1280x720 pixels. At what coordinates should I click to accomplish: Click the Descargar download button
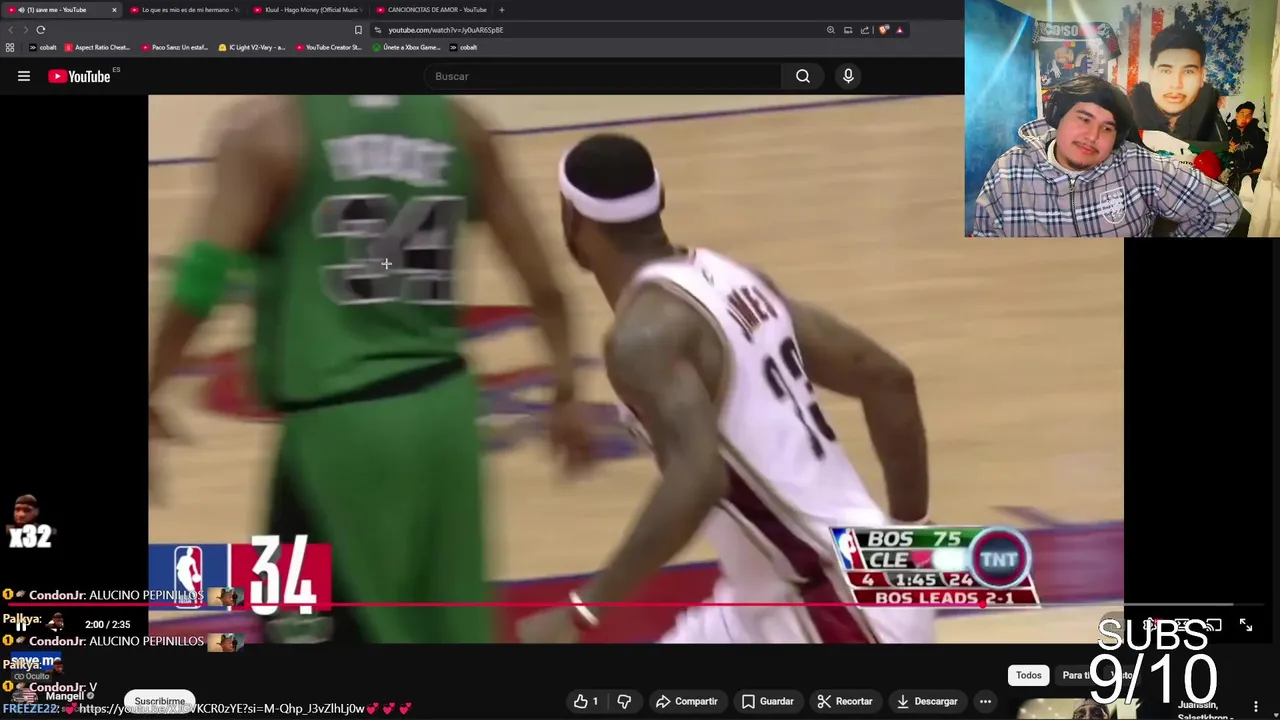coord(927,701)
